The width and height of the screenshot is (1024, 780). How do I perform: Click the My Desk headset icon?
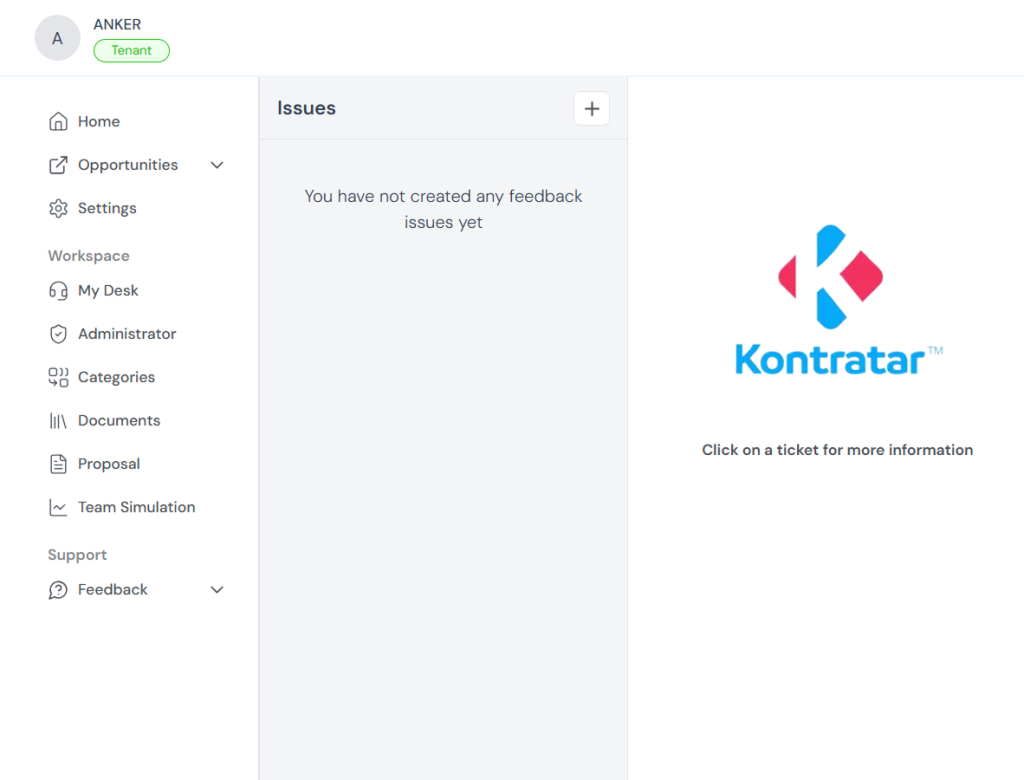58,291
